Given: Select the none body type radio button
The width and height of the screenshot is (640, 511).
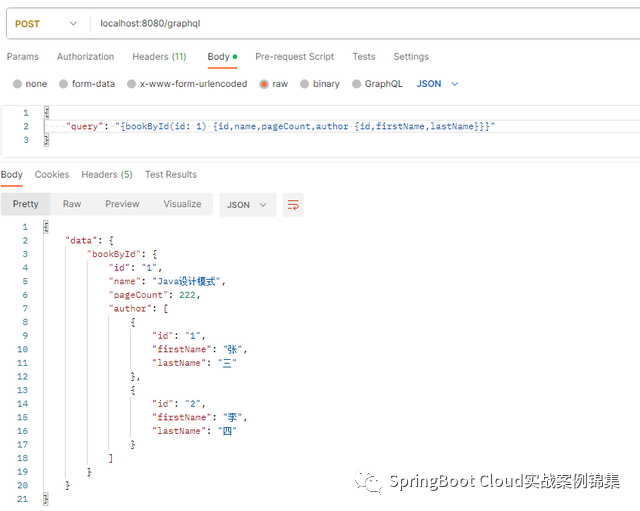Looking at the screenshot, I should pos(18,84).
